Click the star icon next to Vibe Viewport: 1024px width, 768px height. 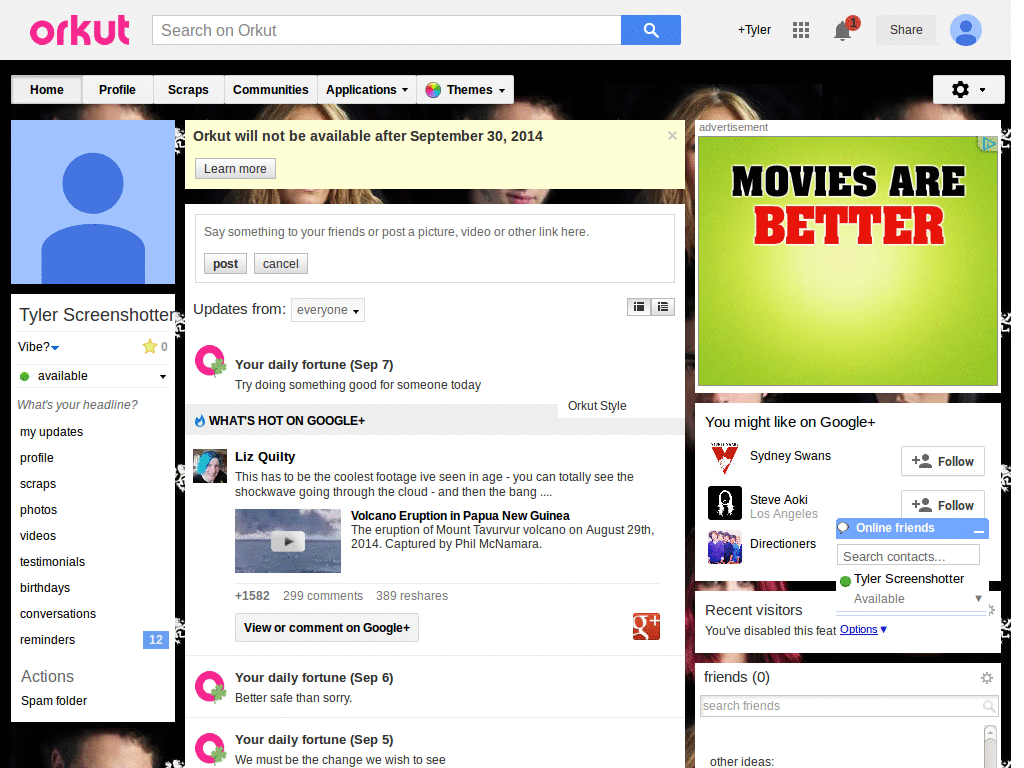pos(150,346)
